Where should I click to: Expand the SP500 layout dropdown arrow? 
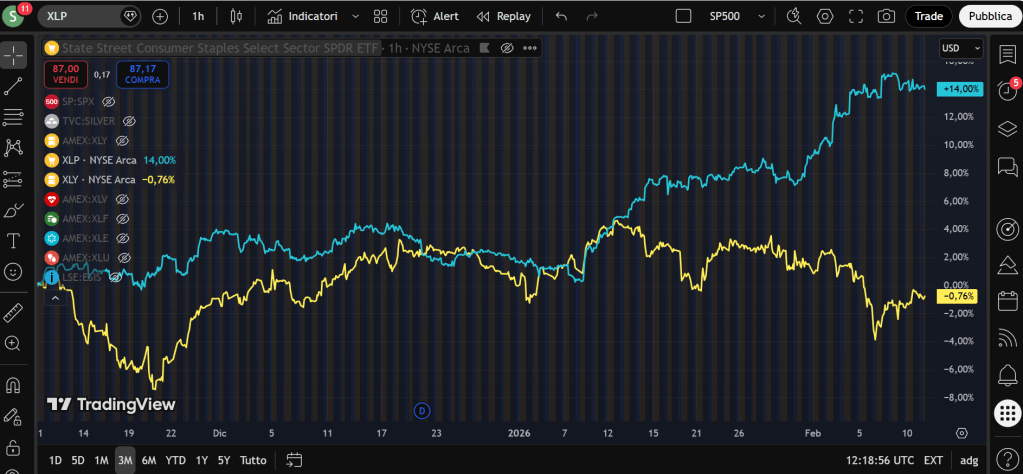tap(762, 16)
